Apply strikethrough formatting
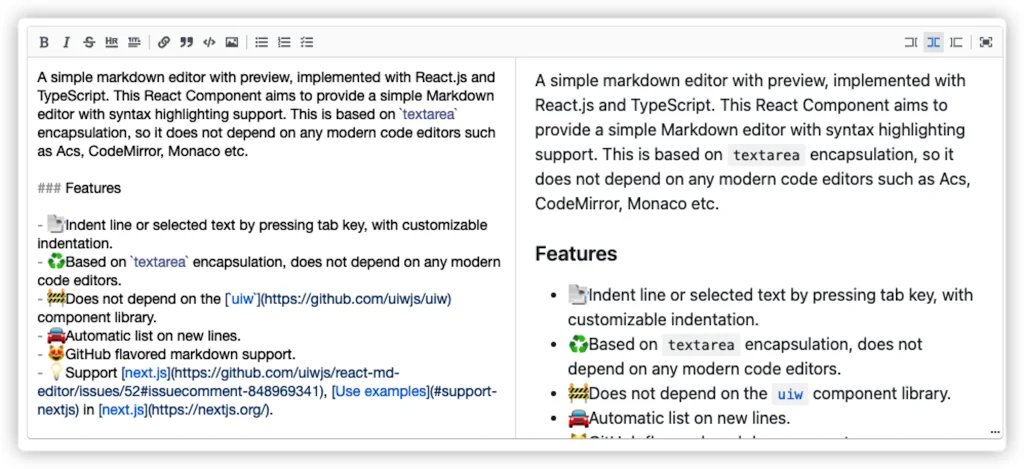This screenshot has height=469, width=1024. (89, 42)
